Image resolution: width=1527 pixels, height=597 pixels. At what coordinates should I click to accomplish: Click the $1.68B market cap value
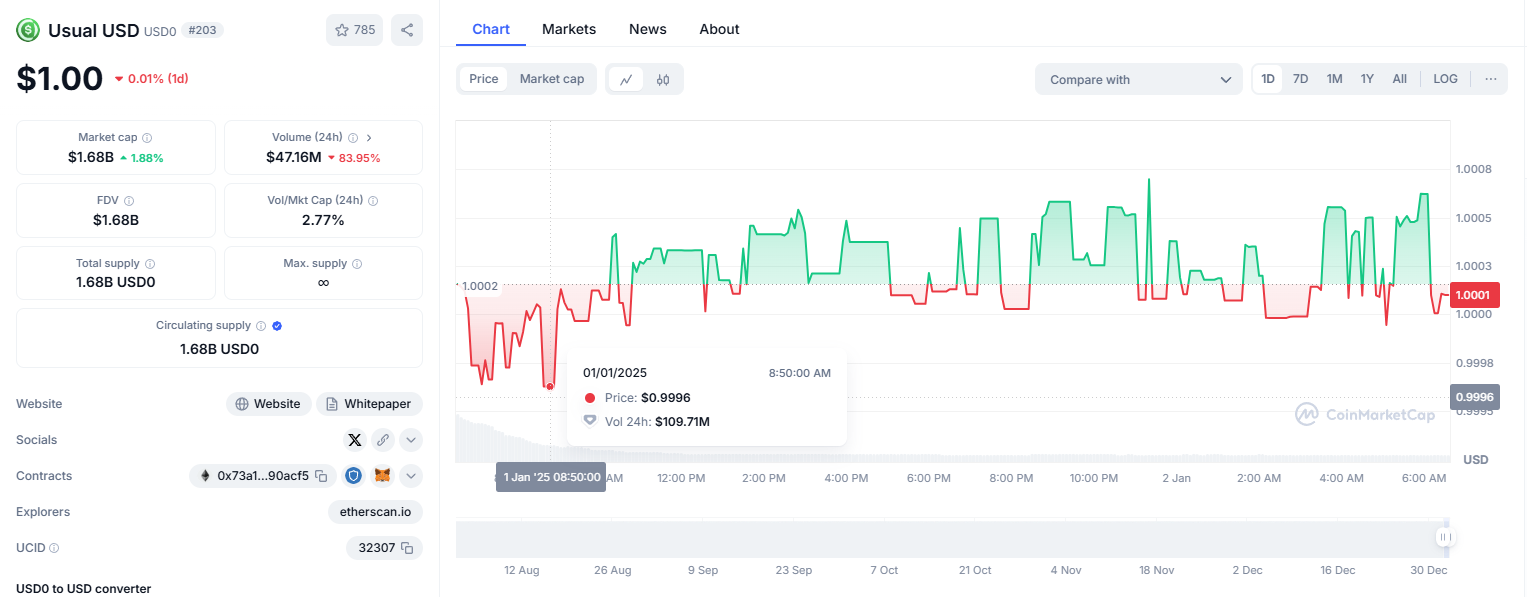point(91,157)
